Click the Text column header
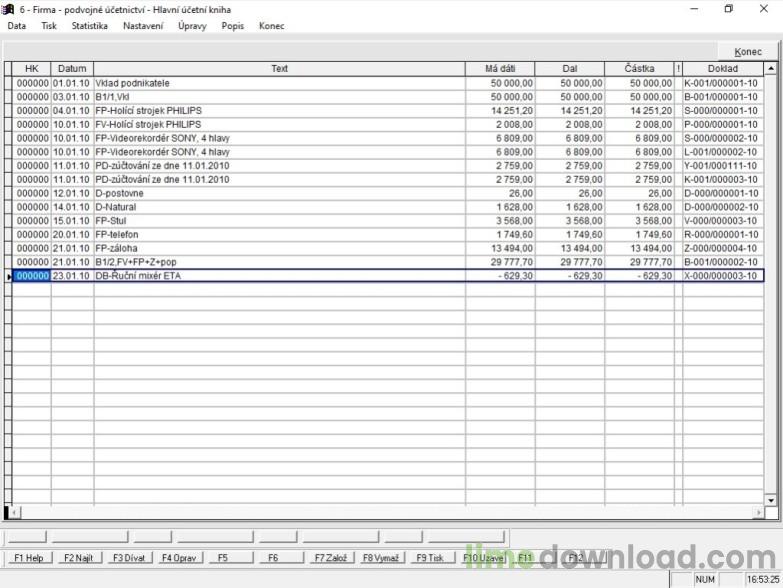The width and height of the screenshot is (783, 588). pyautogui.click(x=279, y=68)
